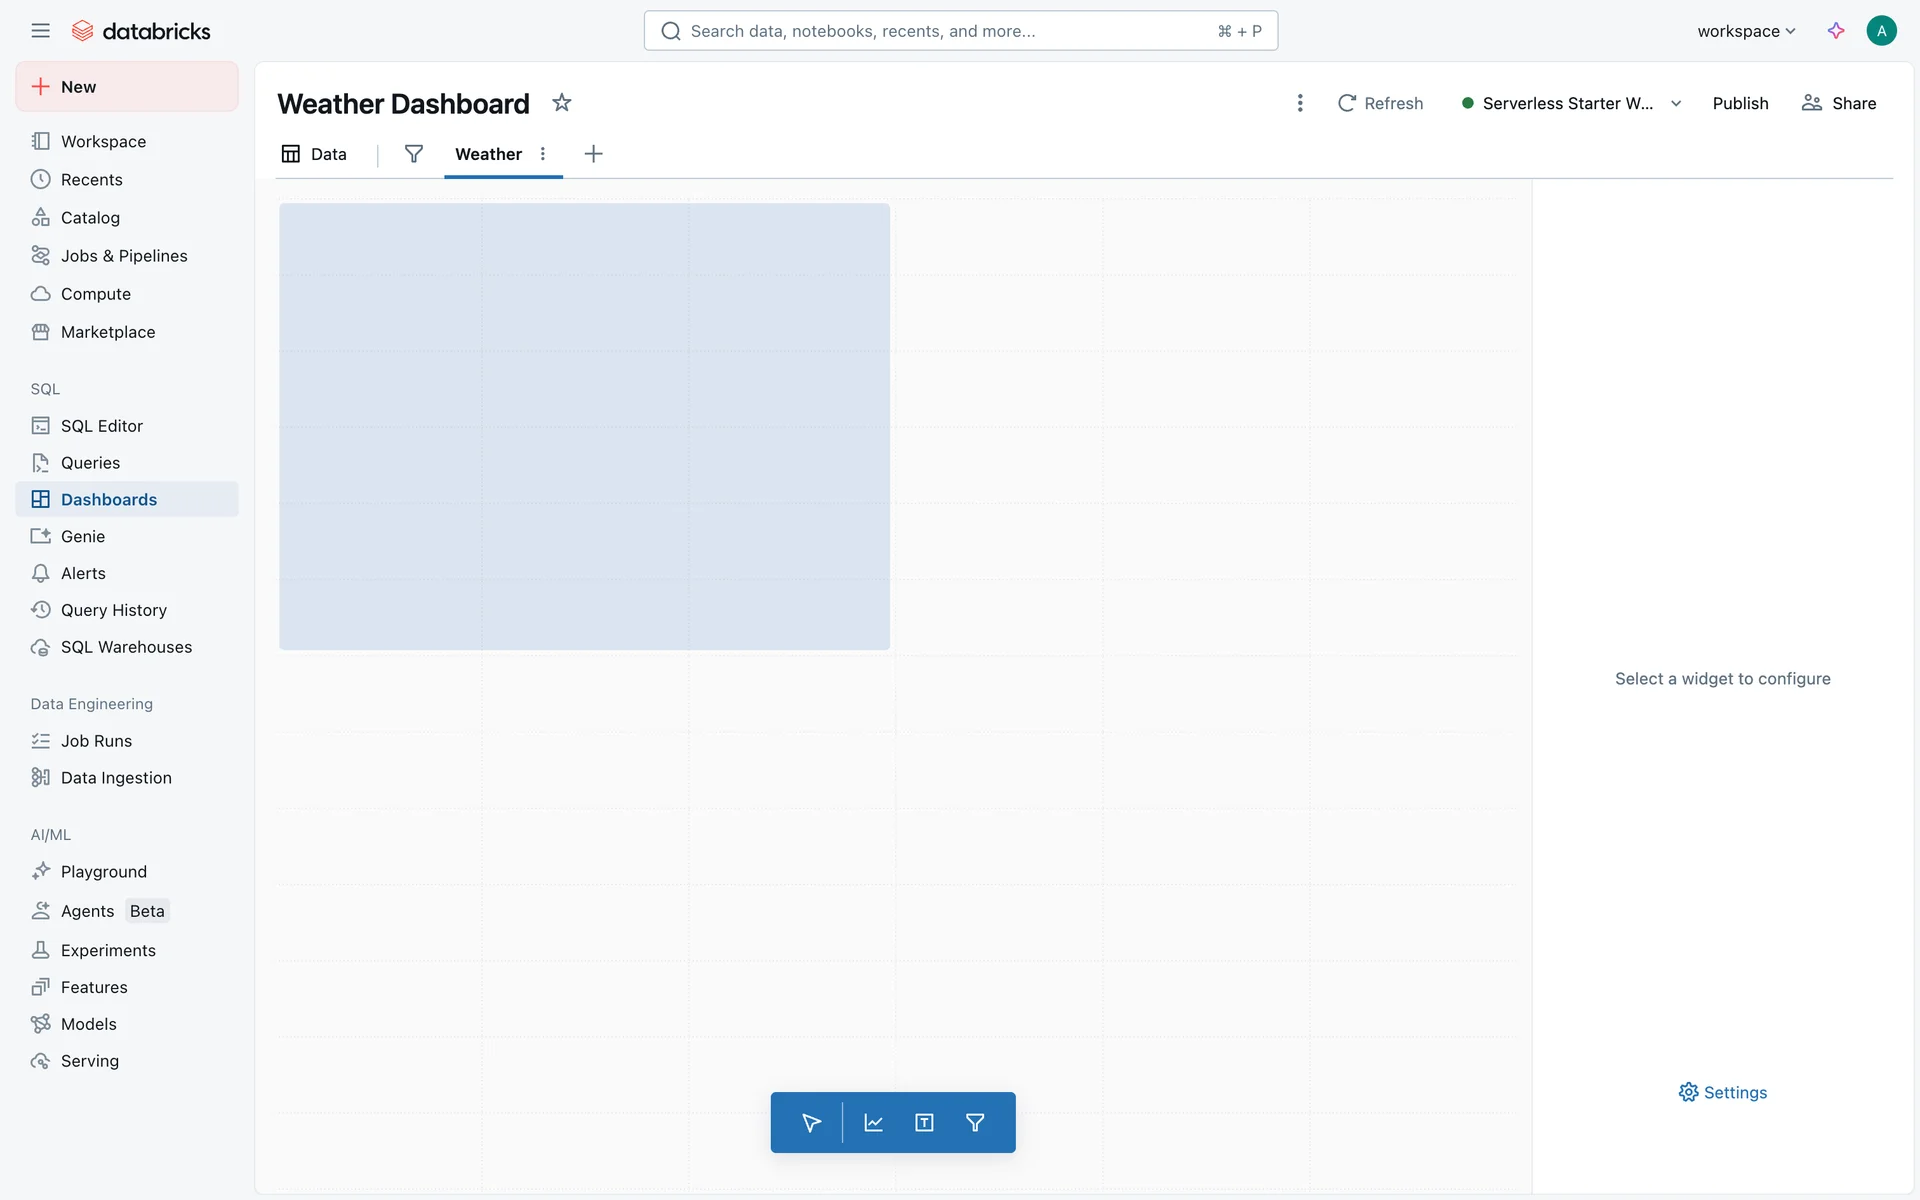Select the pointer selection tool
This screenshot has height=1200, width=1920.
811,1122
